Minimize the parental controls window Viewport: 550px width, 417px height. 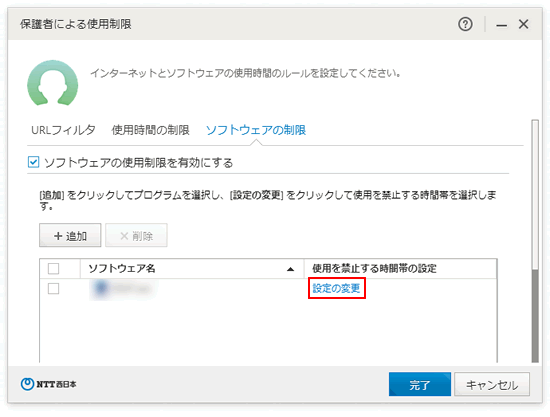coord(501,25)
